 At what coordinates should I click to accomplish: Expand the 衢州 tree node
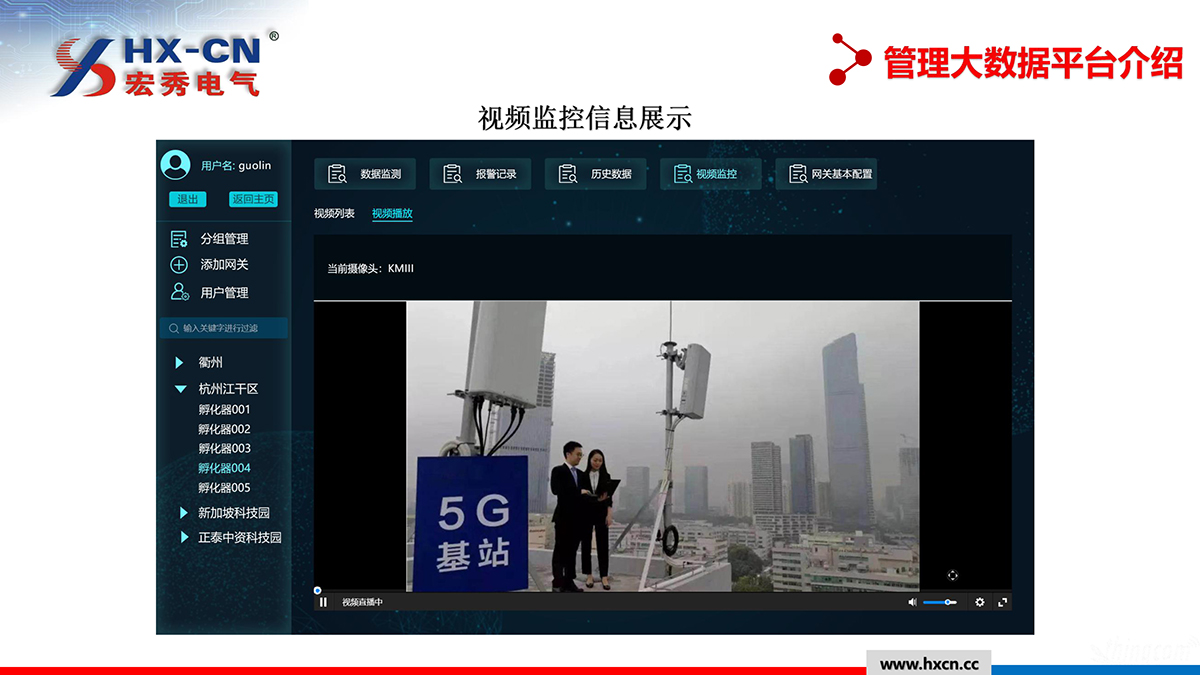179,362
